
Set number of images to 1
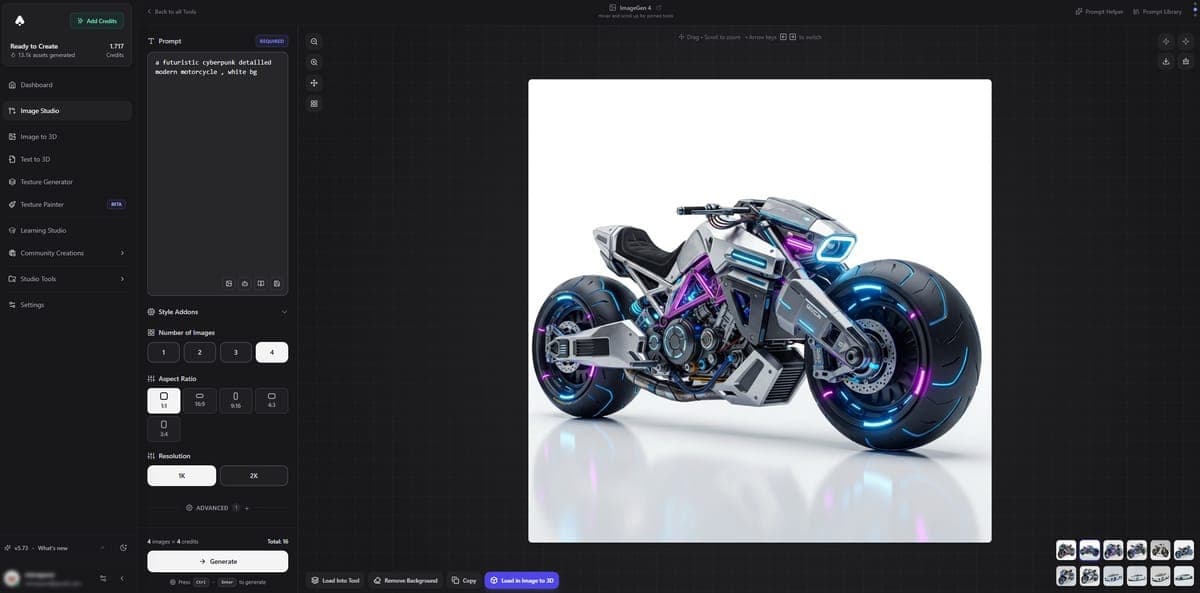tap(163, 352)
